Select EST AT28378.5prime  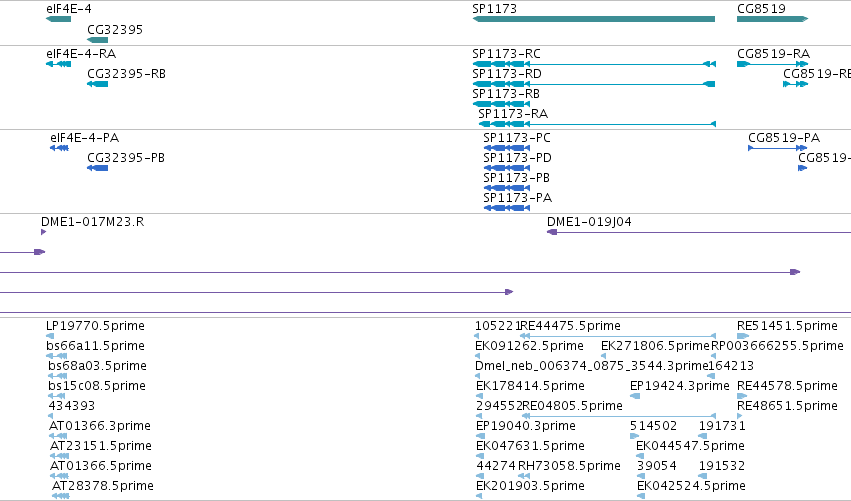61,496
